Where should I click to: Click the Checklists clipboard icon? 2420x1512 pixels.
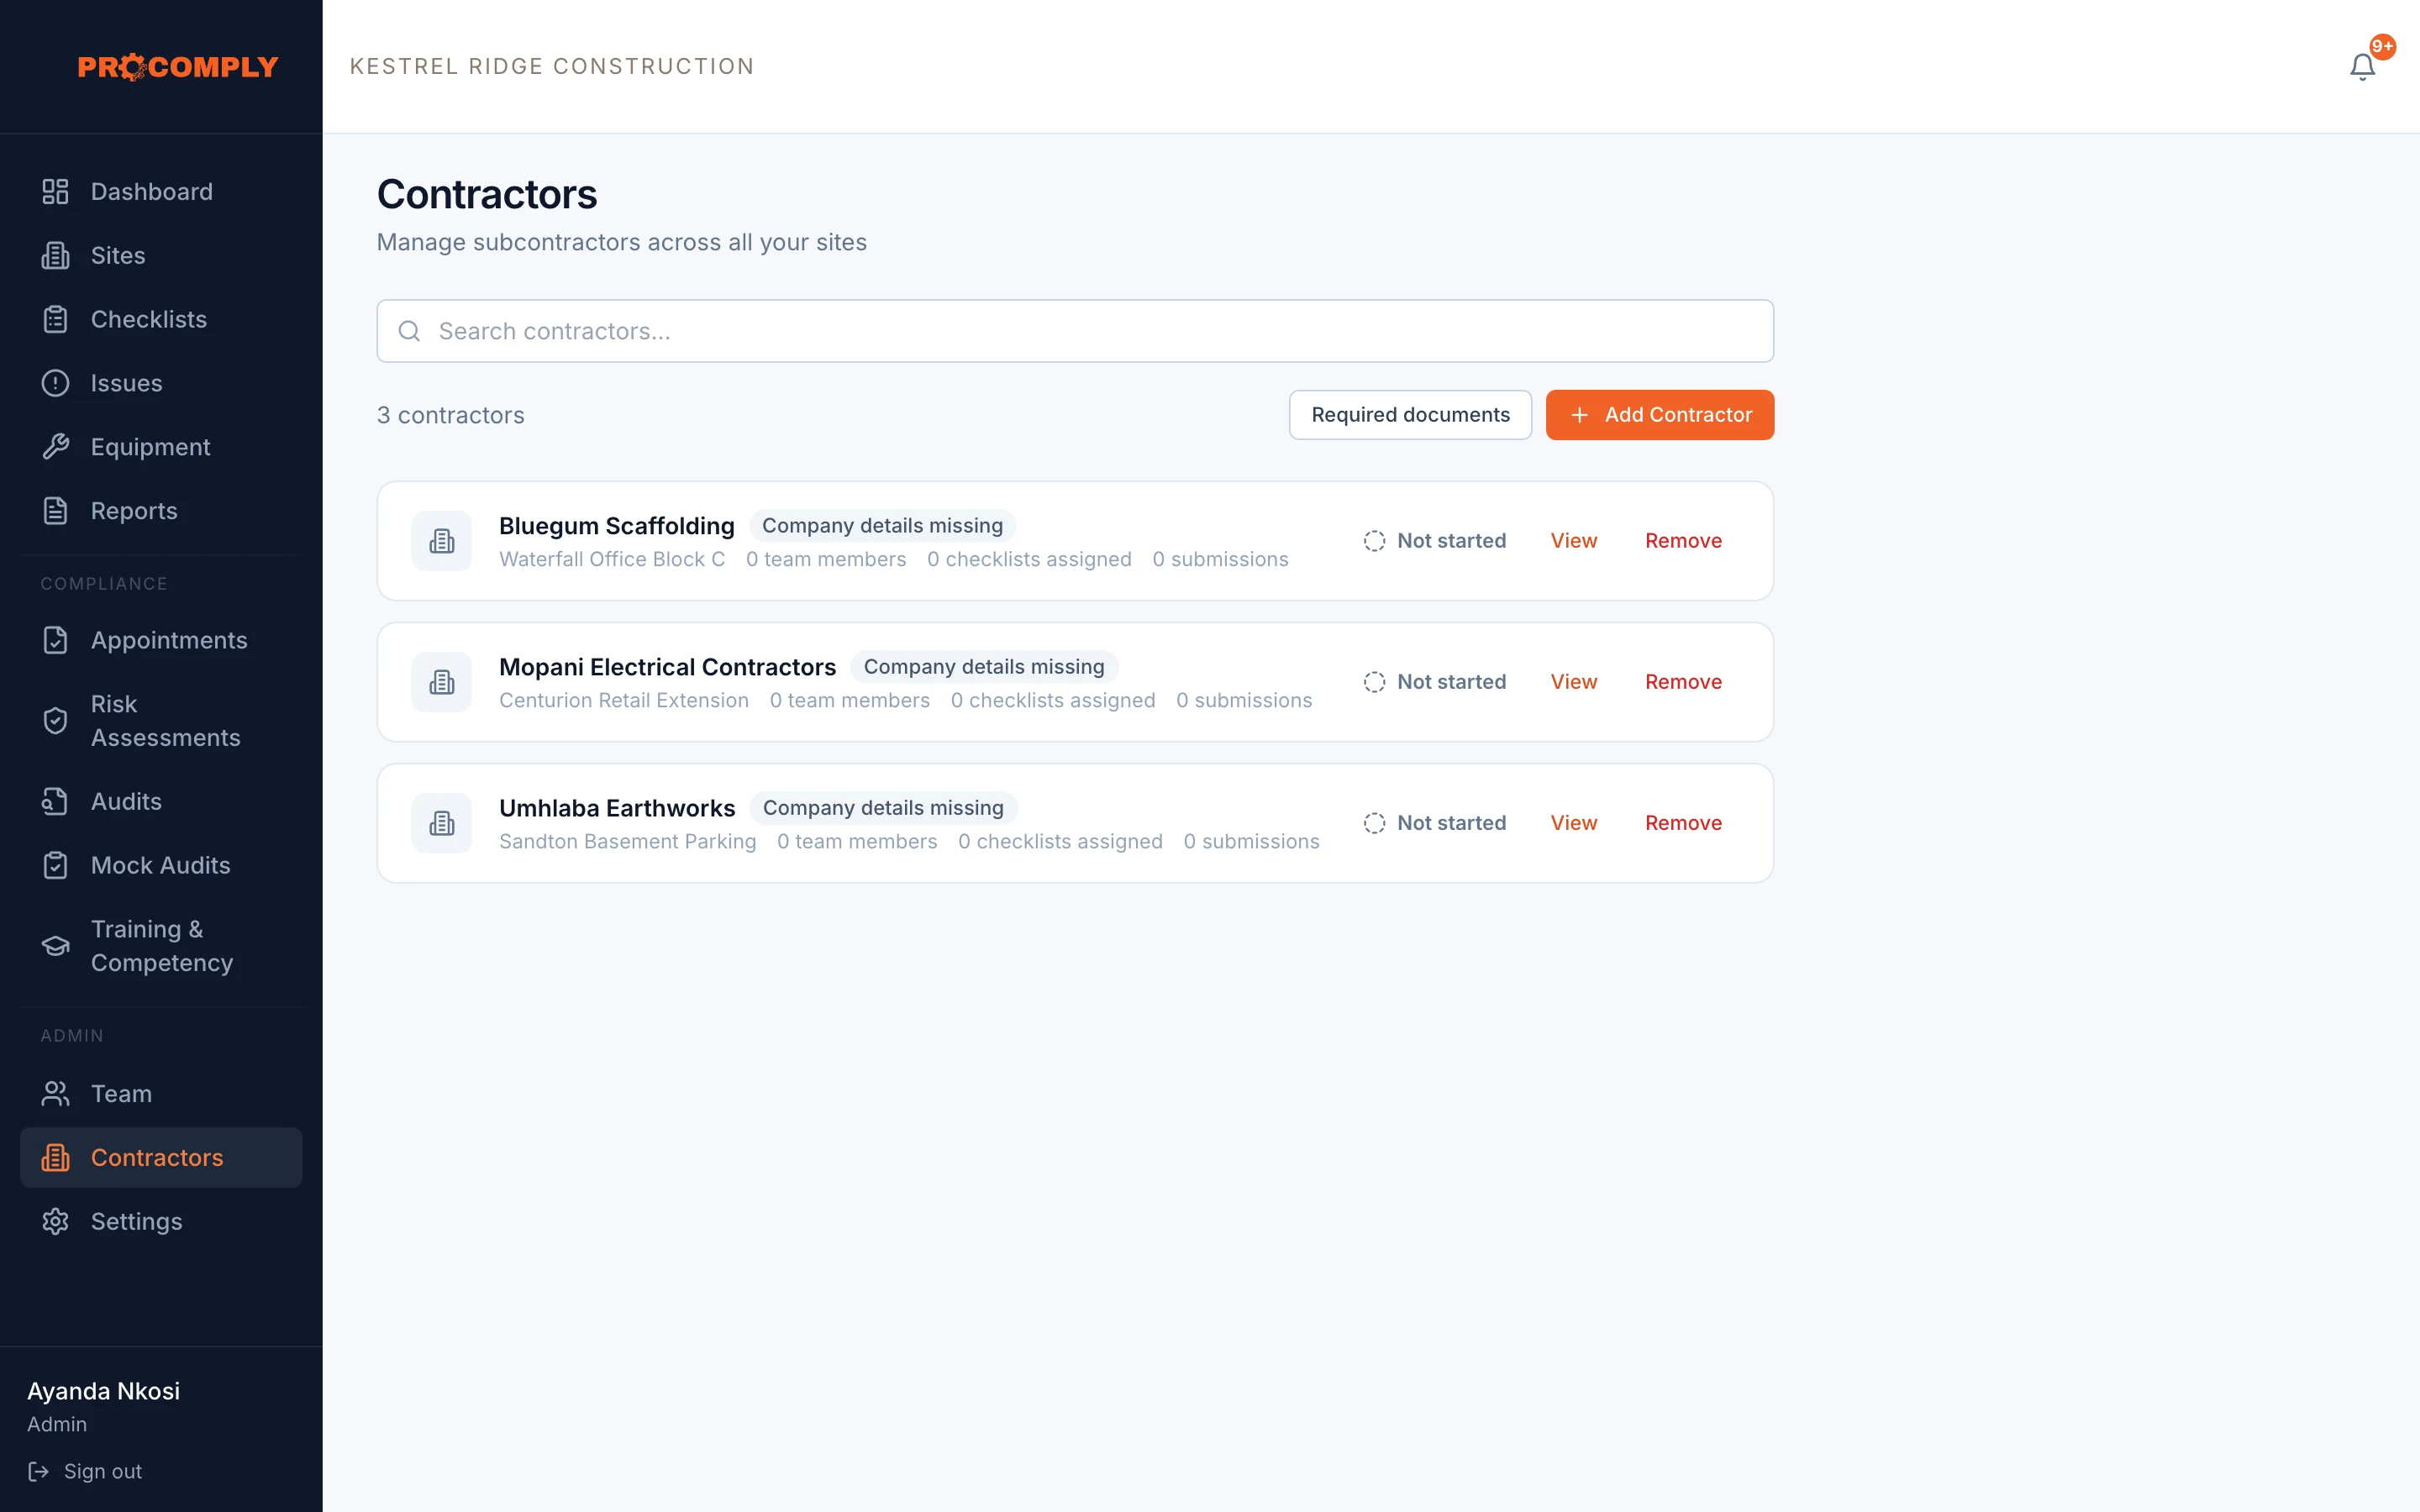tap(55, 319)
